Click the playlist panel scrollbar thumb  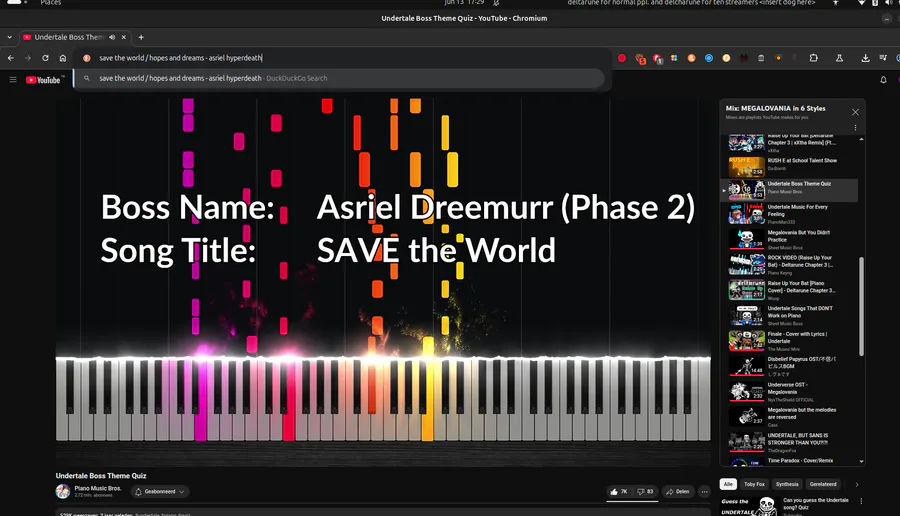point(861,306)
